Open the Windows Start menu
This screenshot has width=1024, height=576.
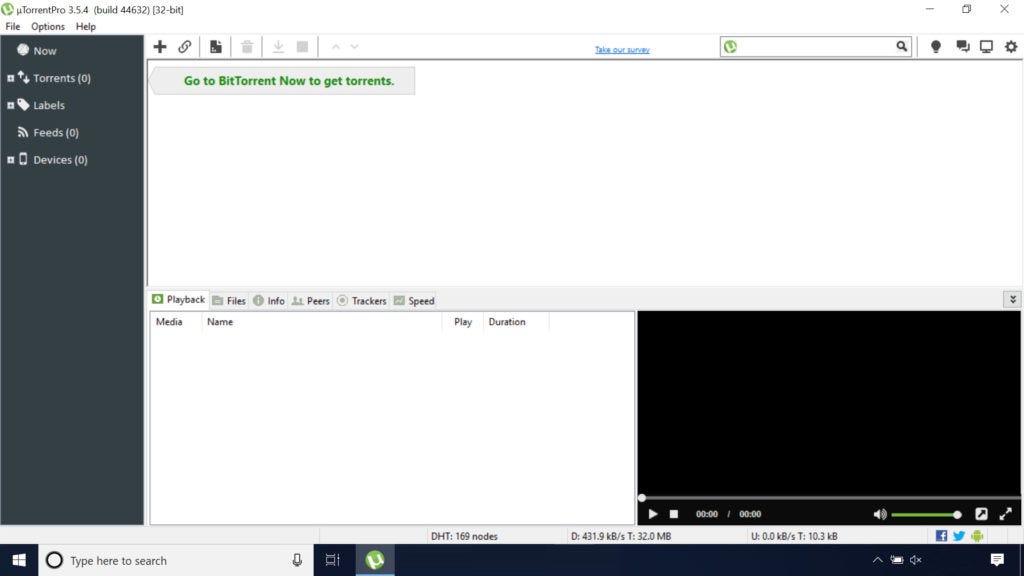pos(19,560)
